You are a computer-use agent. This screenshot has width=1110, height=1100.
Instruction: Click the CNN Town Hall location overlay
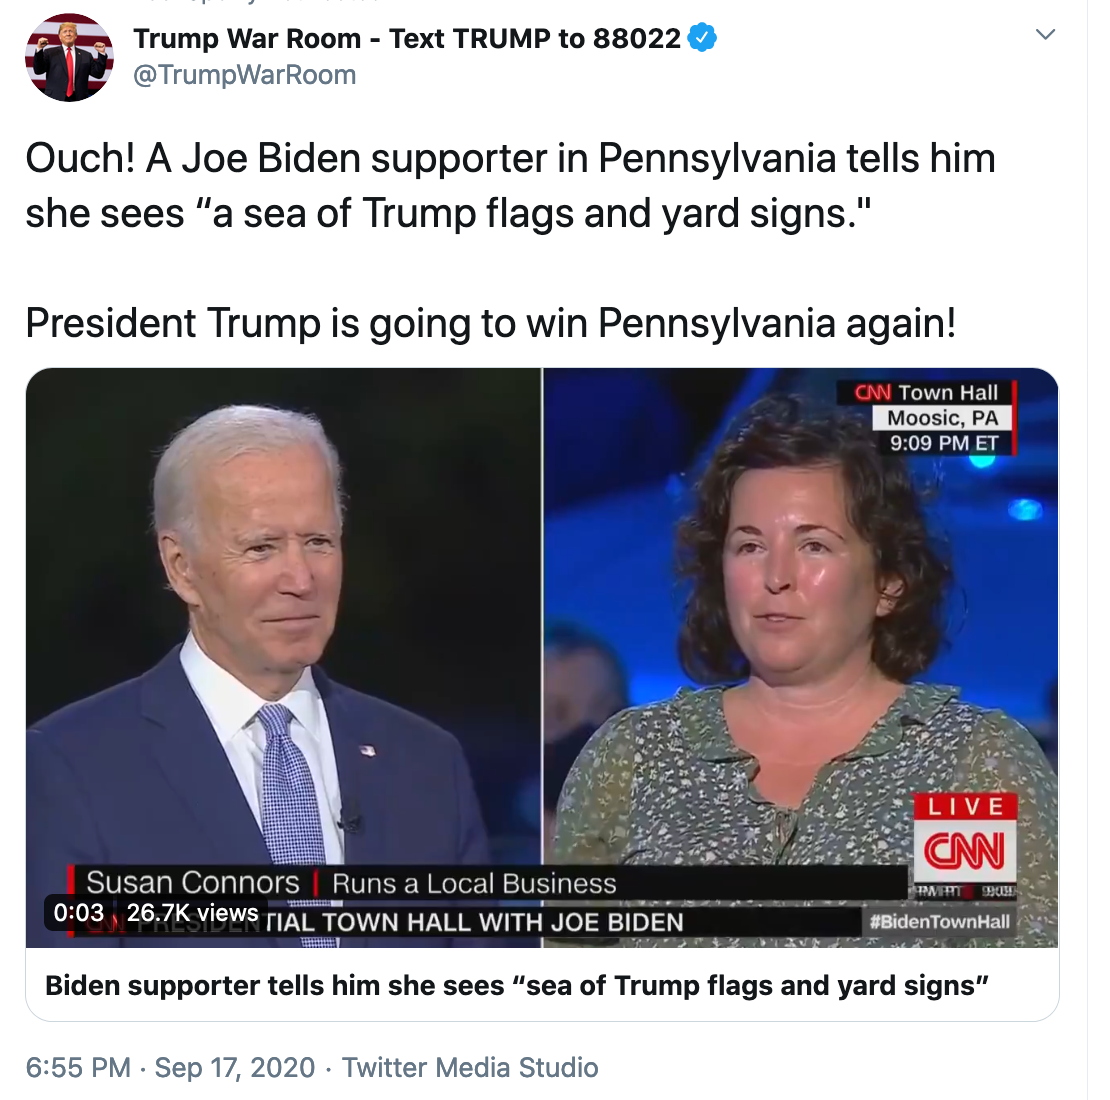tap(926, 418)
